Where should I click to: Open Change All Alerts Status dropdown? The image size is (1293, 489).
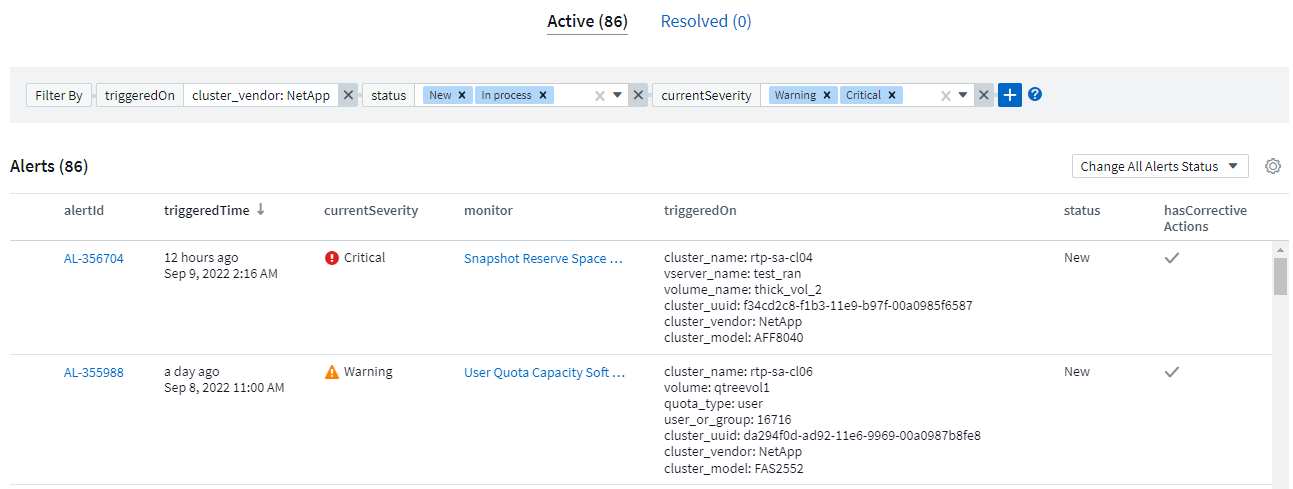tap(1159, 166)
